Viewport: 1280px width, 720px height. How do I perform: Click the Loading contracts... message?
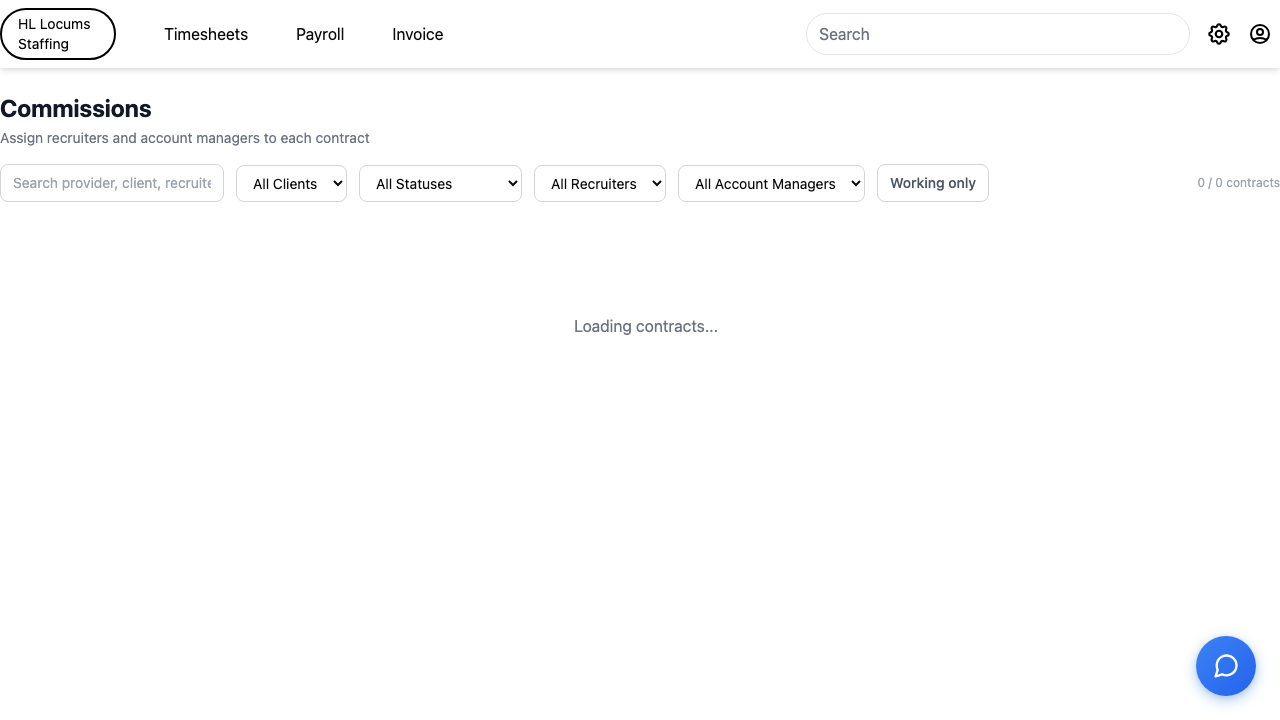point(646,326)
